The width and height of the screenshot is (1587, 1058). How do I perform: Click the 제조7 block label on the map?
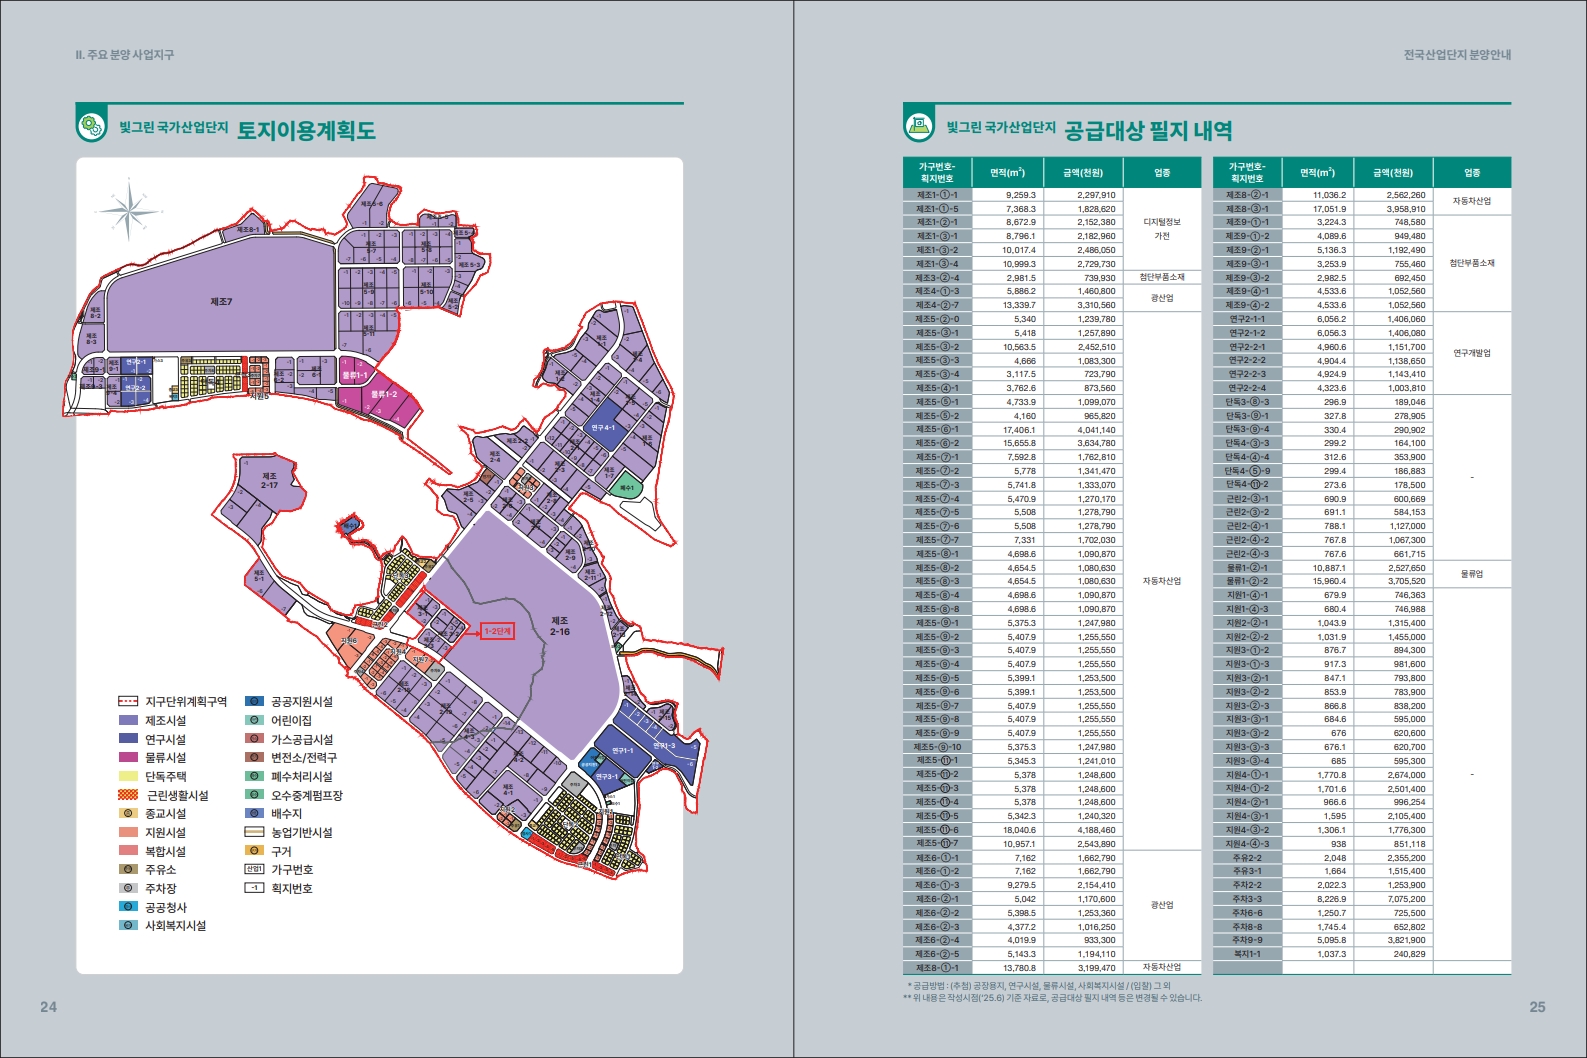pyautogui.click(x=221, y=301)
